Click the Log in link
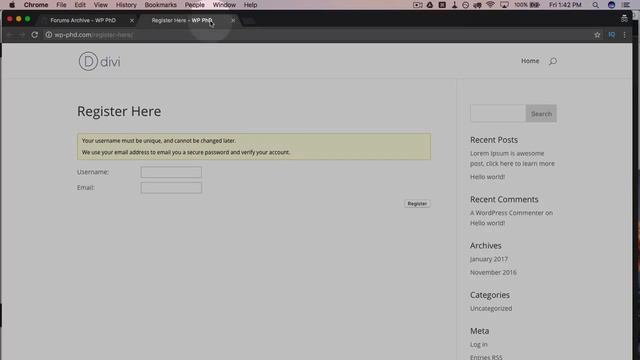This screenshot has height=360, width=640. [x=479, y=344]
